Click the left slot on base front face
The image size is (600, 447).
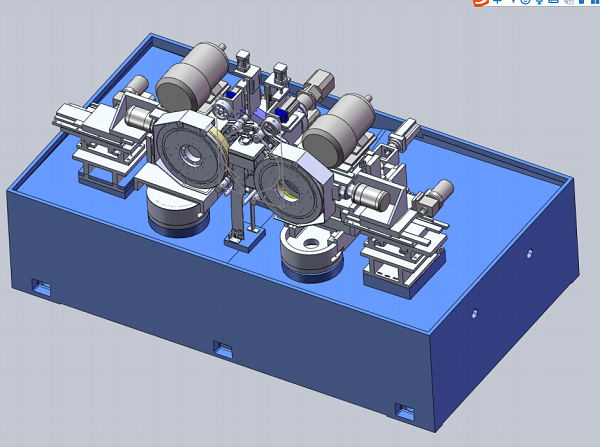pos(41,287)
